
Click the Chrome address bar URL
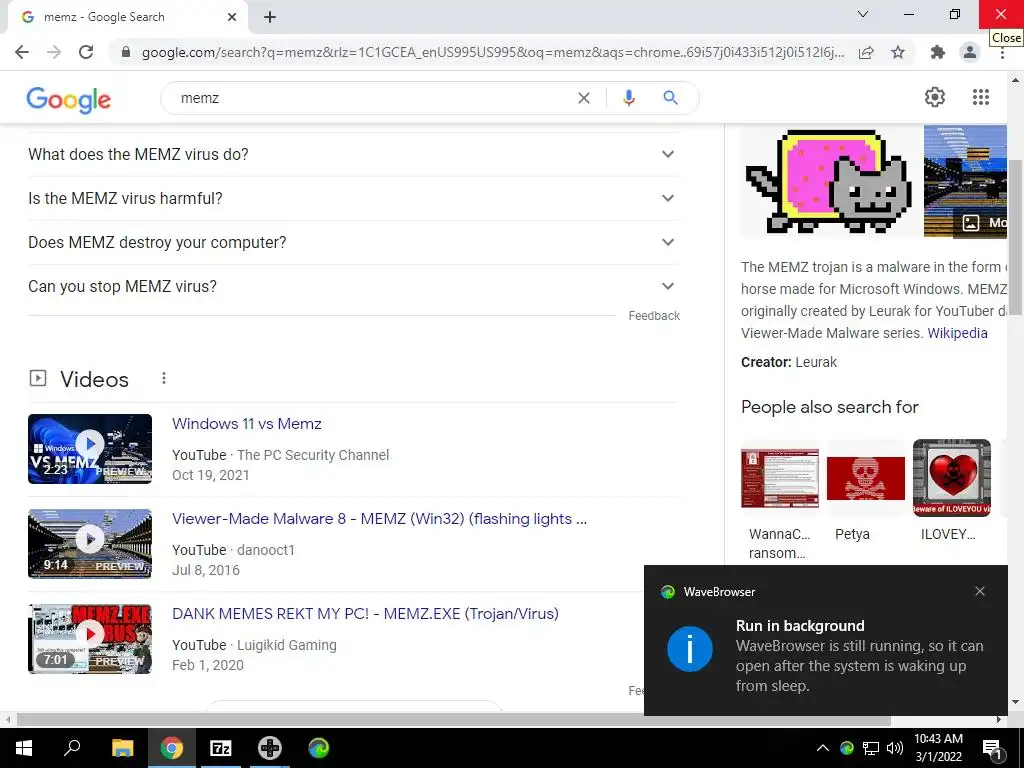tap(492, 52)
